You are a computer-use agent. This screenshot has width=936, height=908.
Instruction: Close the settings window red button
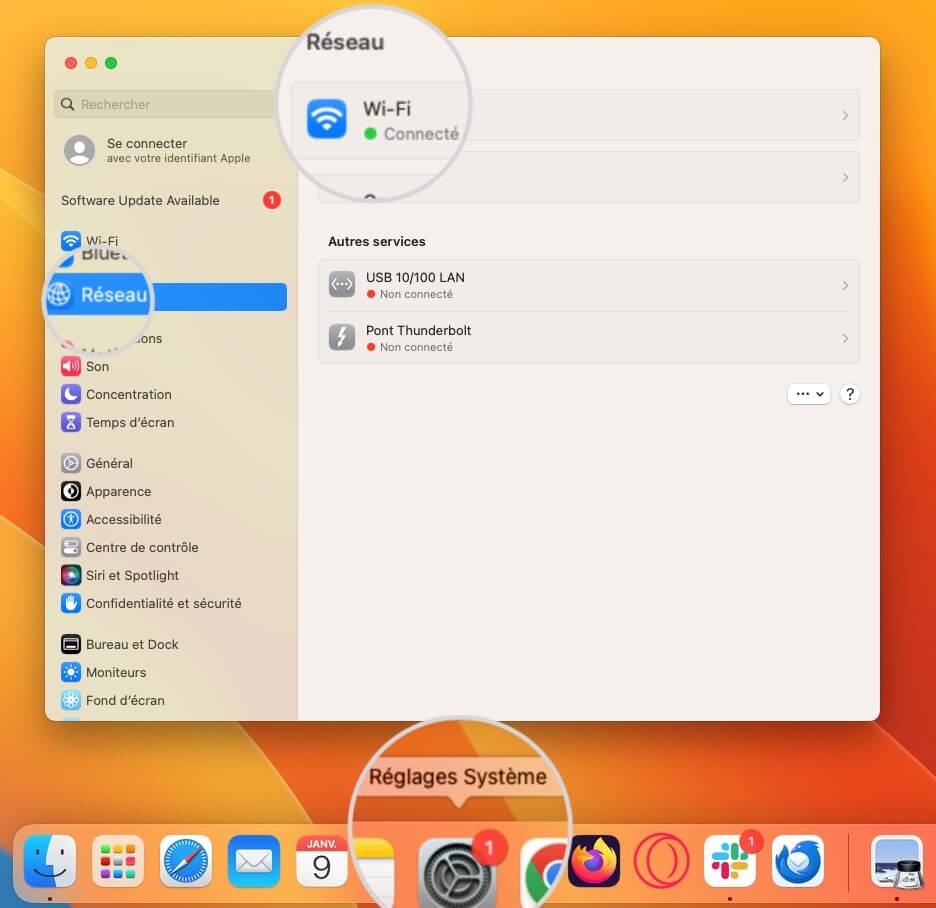click(x=71, y=63)
